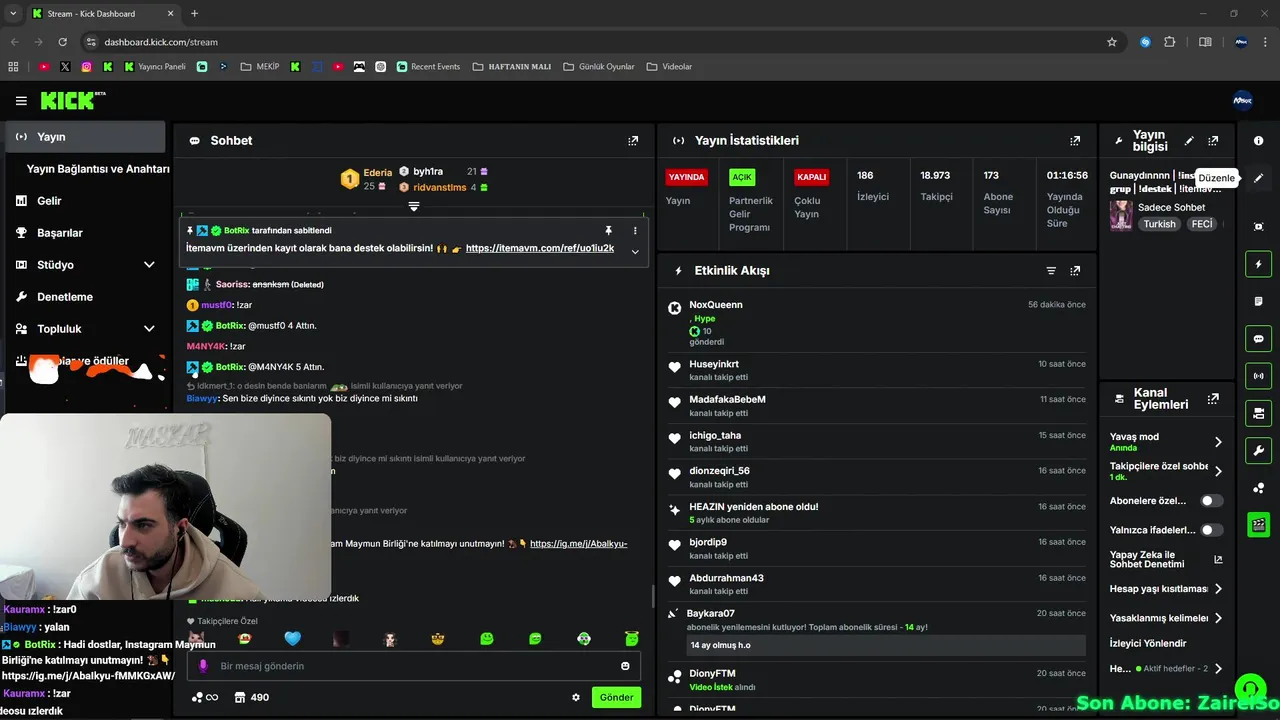This screenshot has width=1280, height=720.
Task: Bookmark this page with the star icon
Action: pos(1112,42)
